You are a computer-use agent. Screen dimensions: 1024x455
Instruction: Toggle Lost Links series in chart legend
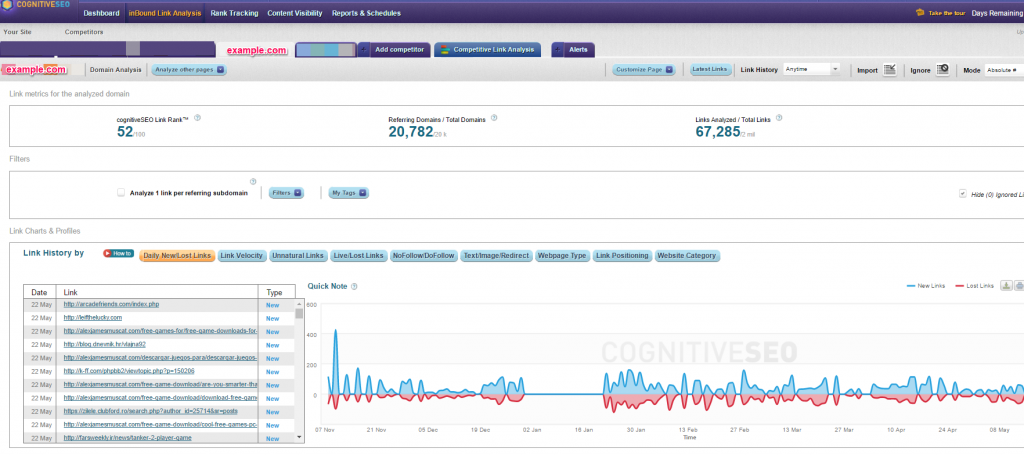pos(974,286)
